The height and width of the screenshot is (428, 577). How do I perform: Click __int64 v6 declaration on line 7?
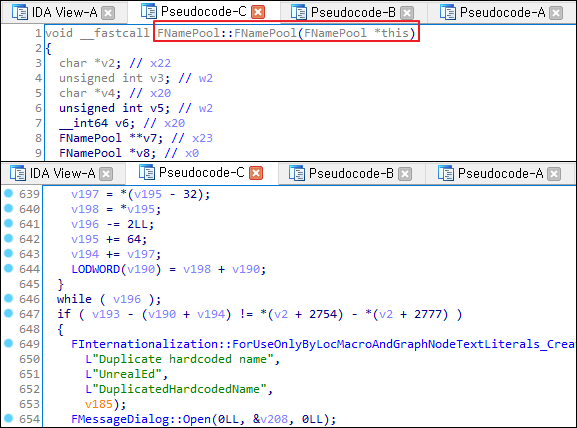pyautogui.click(x=97, y=123)
